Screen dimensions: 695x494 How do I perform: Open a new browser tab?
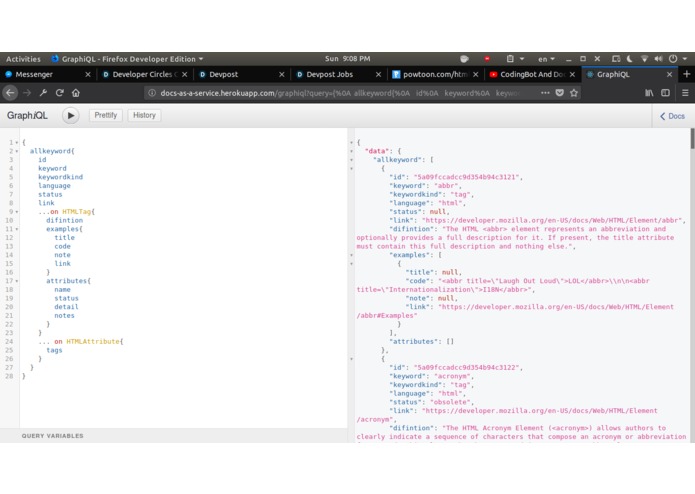(x=687, y=74)
